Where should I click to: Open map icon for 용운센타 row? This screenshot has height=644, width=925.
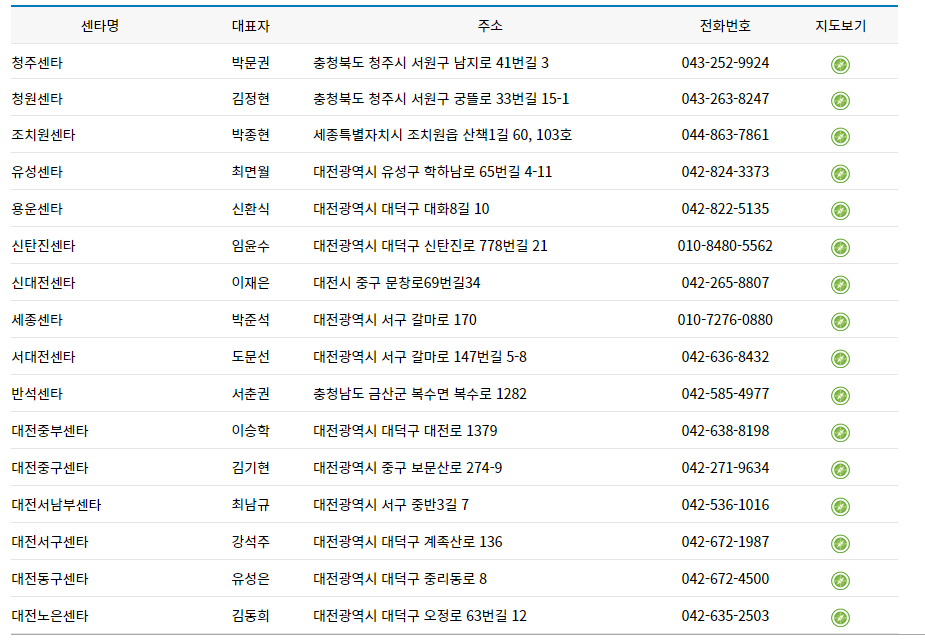tap(840, 211)
